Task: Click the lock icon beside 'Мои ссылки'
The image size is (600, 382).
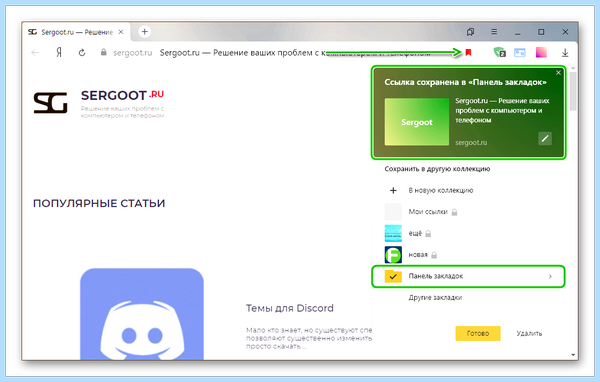Action: (x=454, y=212)
